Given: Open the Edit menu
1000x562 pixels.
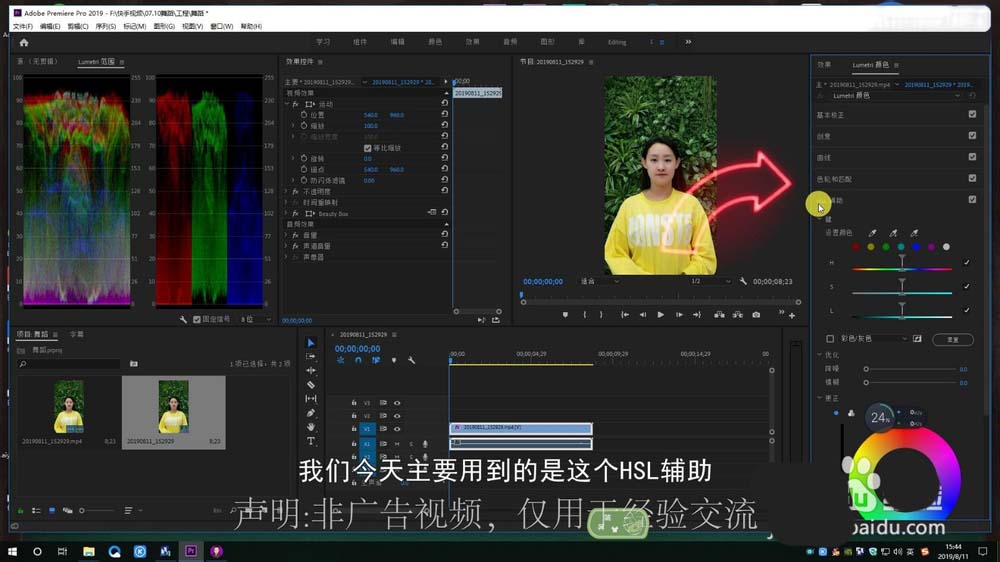Looking at the screenshot, I should (50, 26).
